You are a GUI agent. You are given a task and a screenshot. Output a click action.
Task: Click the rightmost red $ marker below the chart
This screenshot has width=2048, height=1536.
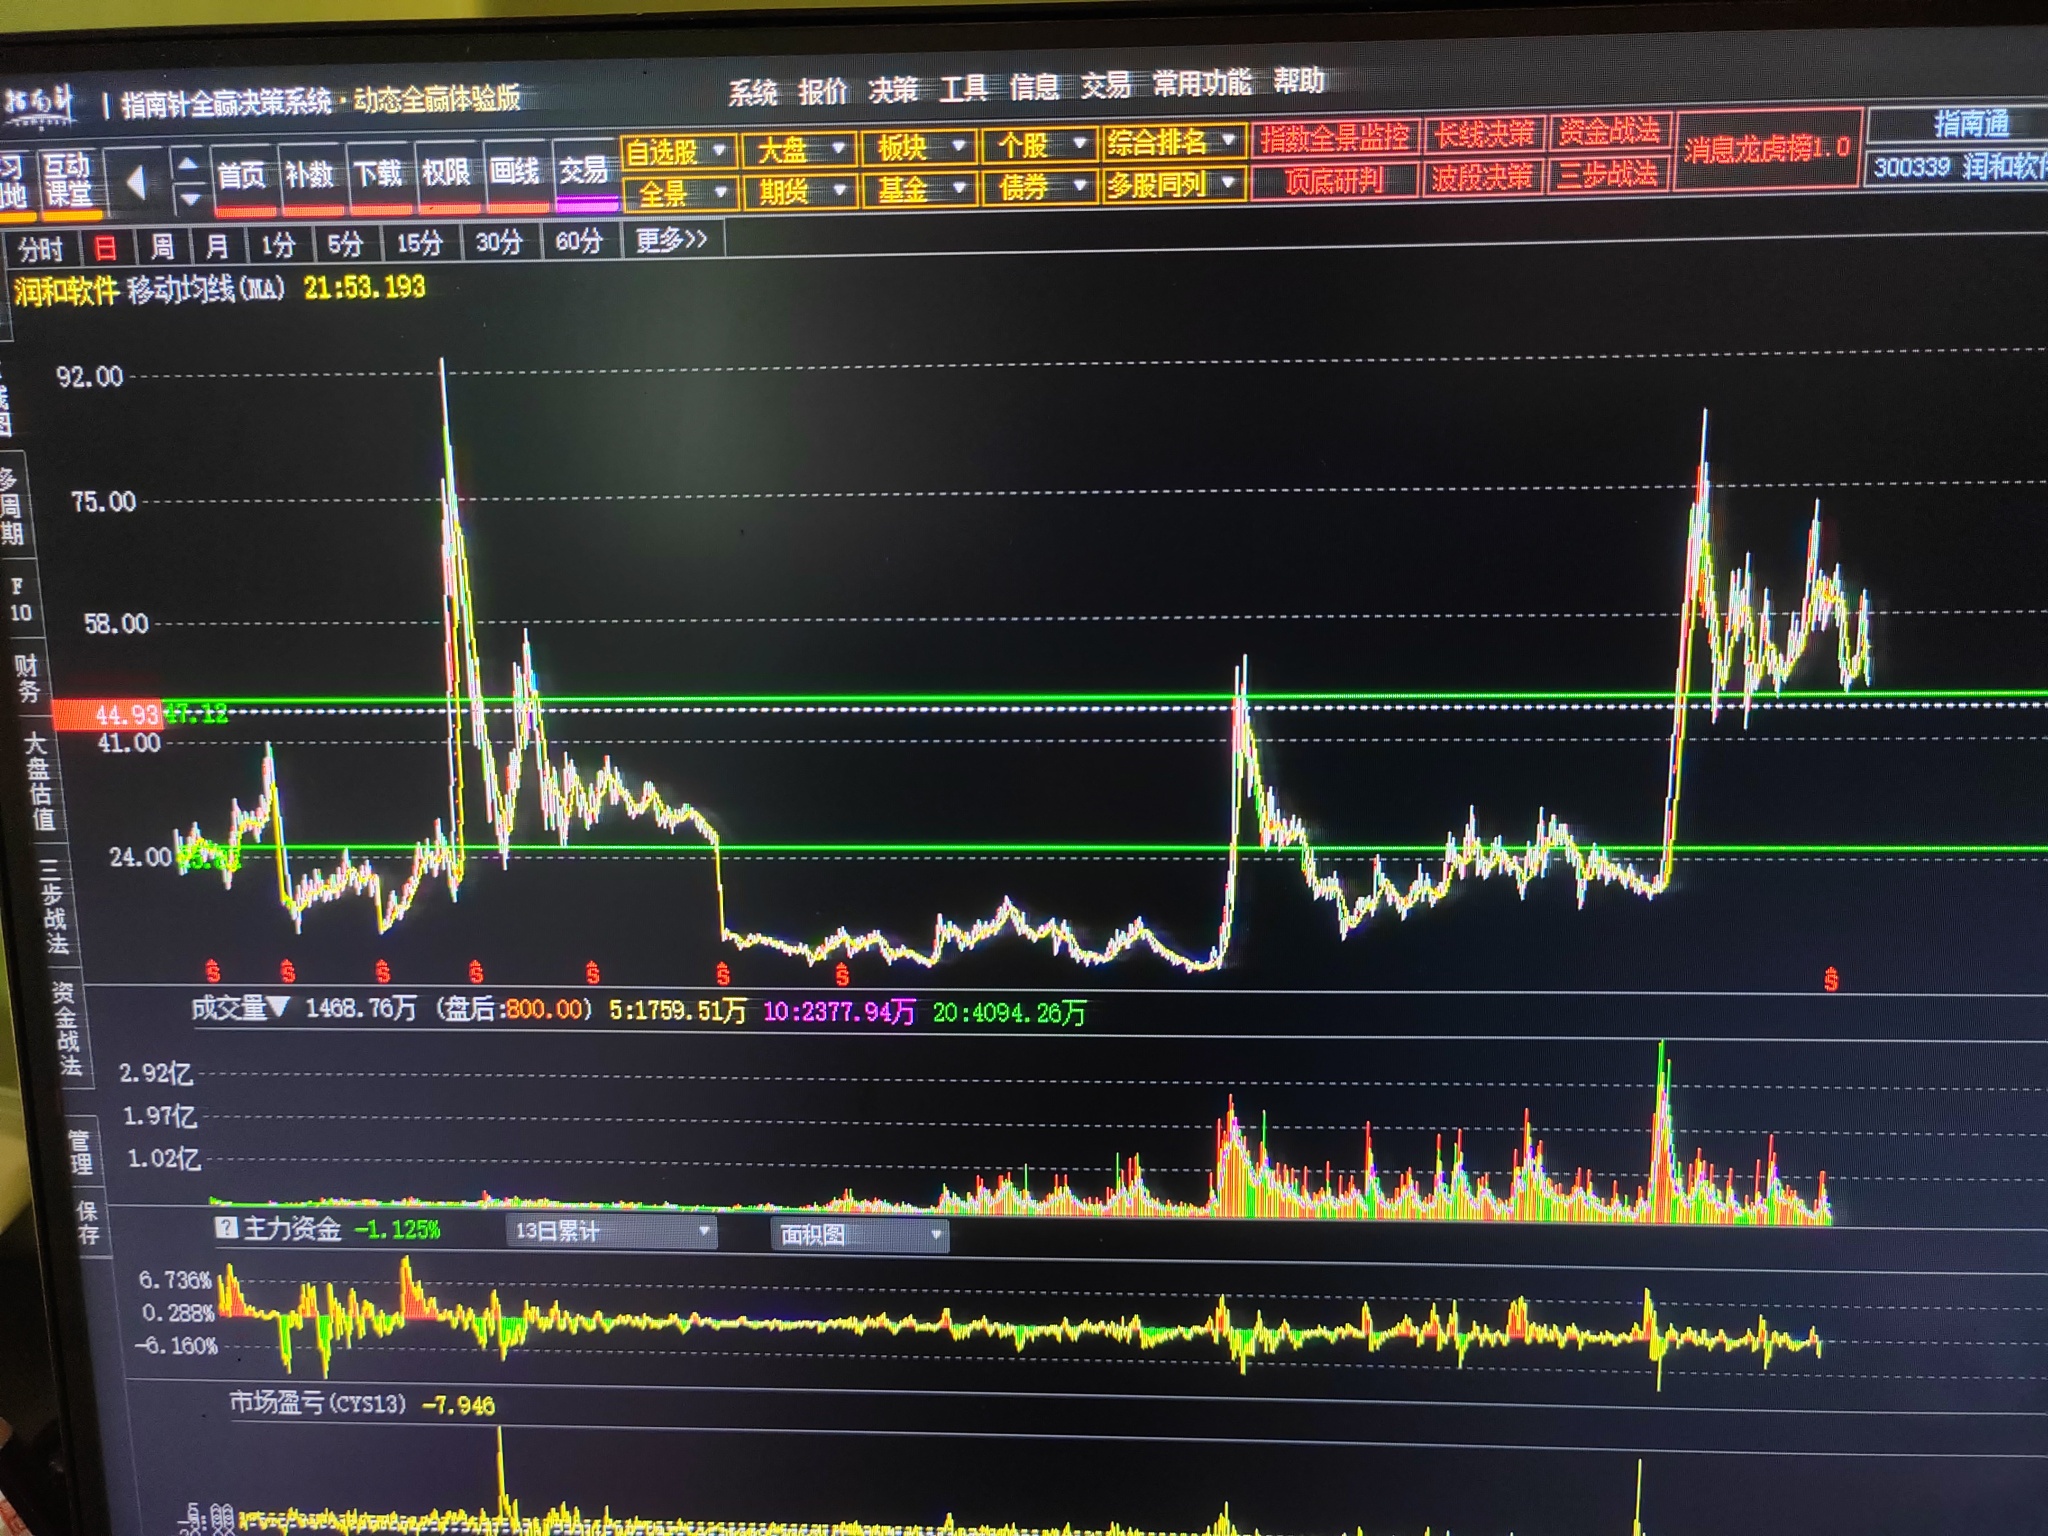point(1830,979)
